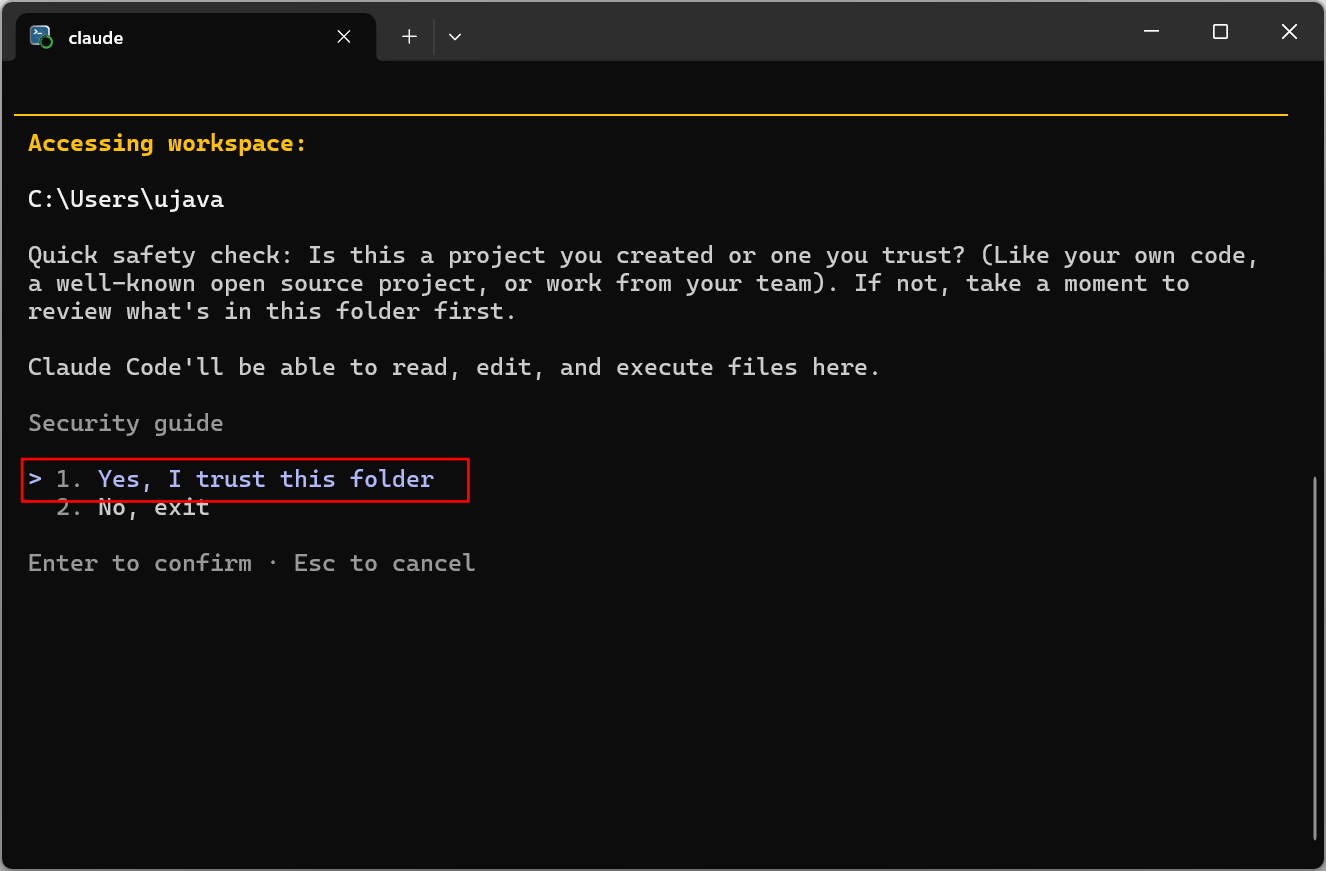Image resolution: width=1326 pixels, height=871 pixels.
Task: Click the number 1. before Yes option
Action: coord(69,479)
